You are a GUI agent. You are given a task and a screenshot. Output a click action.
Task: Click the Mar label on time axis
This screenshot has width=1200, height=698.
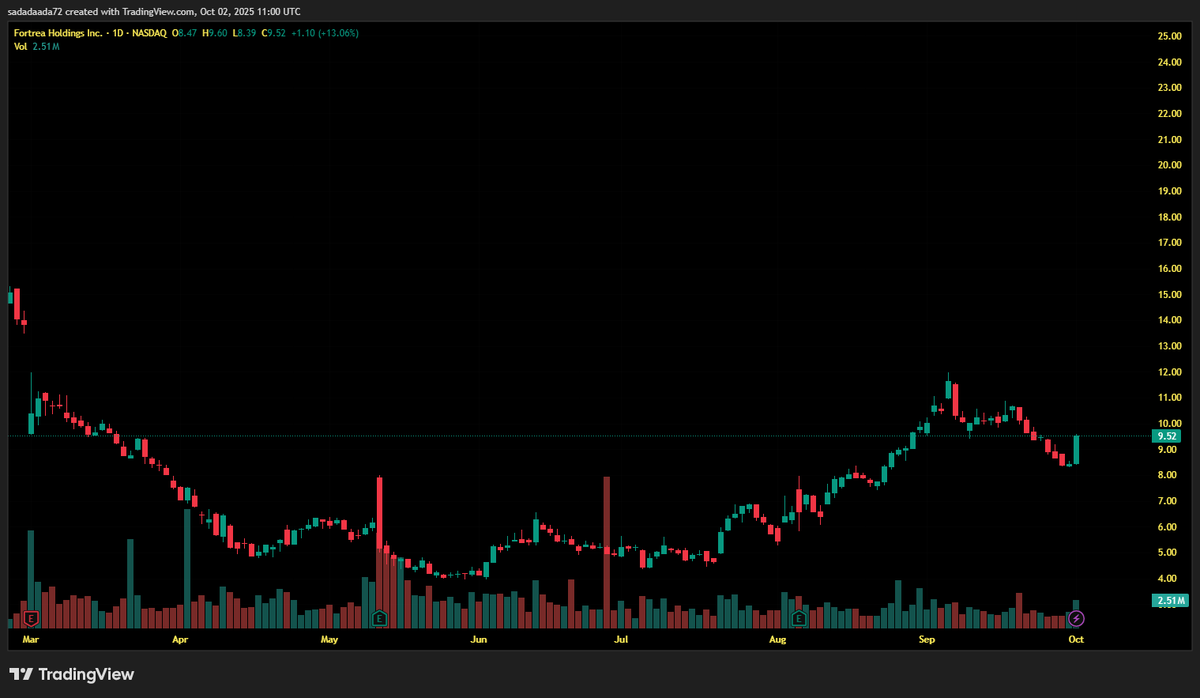pyautogui.click(x=31, y=638)
